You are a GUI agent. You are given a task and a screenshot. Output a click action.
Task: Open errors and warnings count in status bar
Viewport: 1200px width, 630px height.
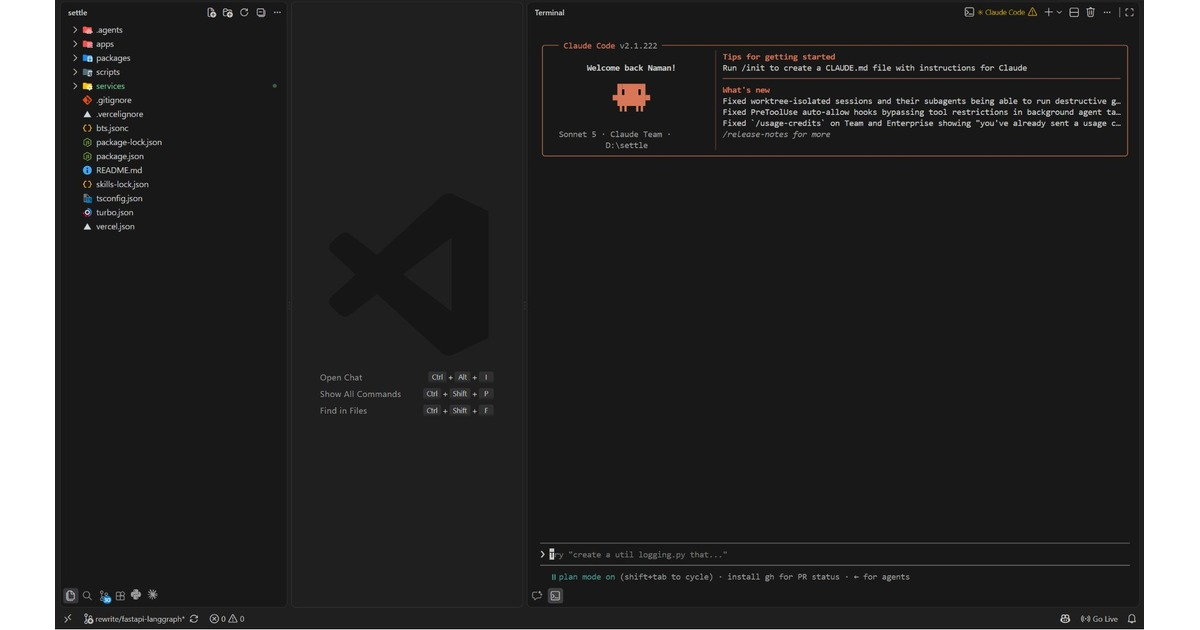(227, 619)
